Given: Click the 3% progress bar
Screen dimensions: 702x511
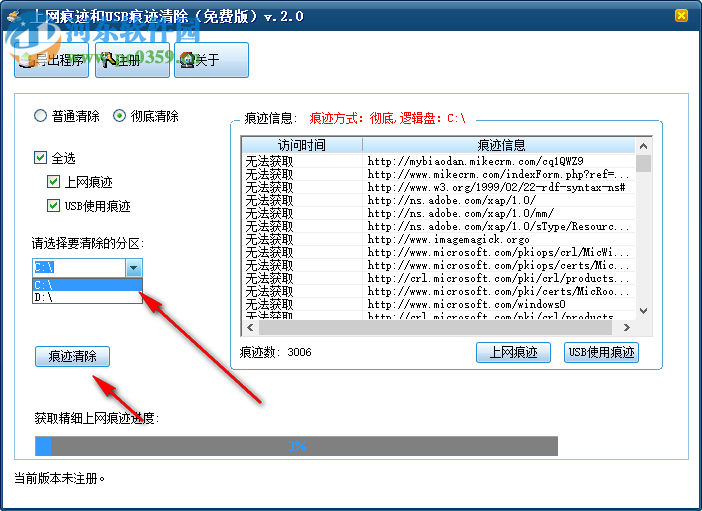Looking at the screenshot, I should point(296,446).
